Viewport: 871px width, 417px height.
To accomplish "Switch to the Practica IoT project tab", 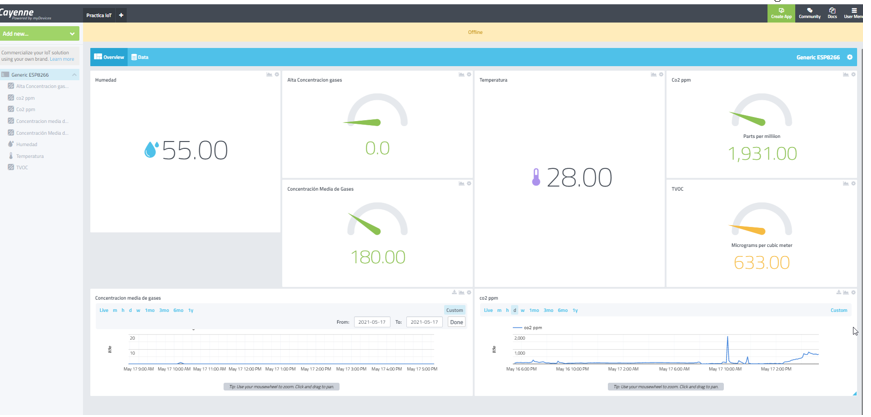I will coord(98,16).
